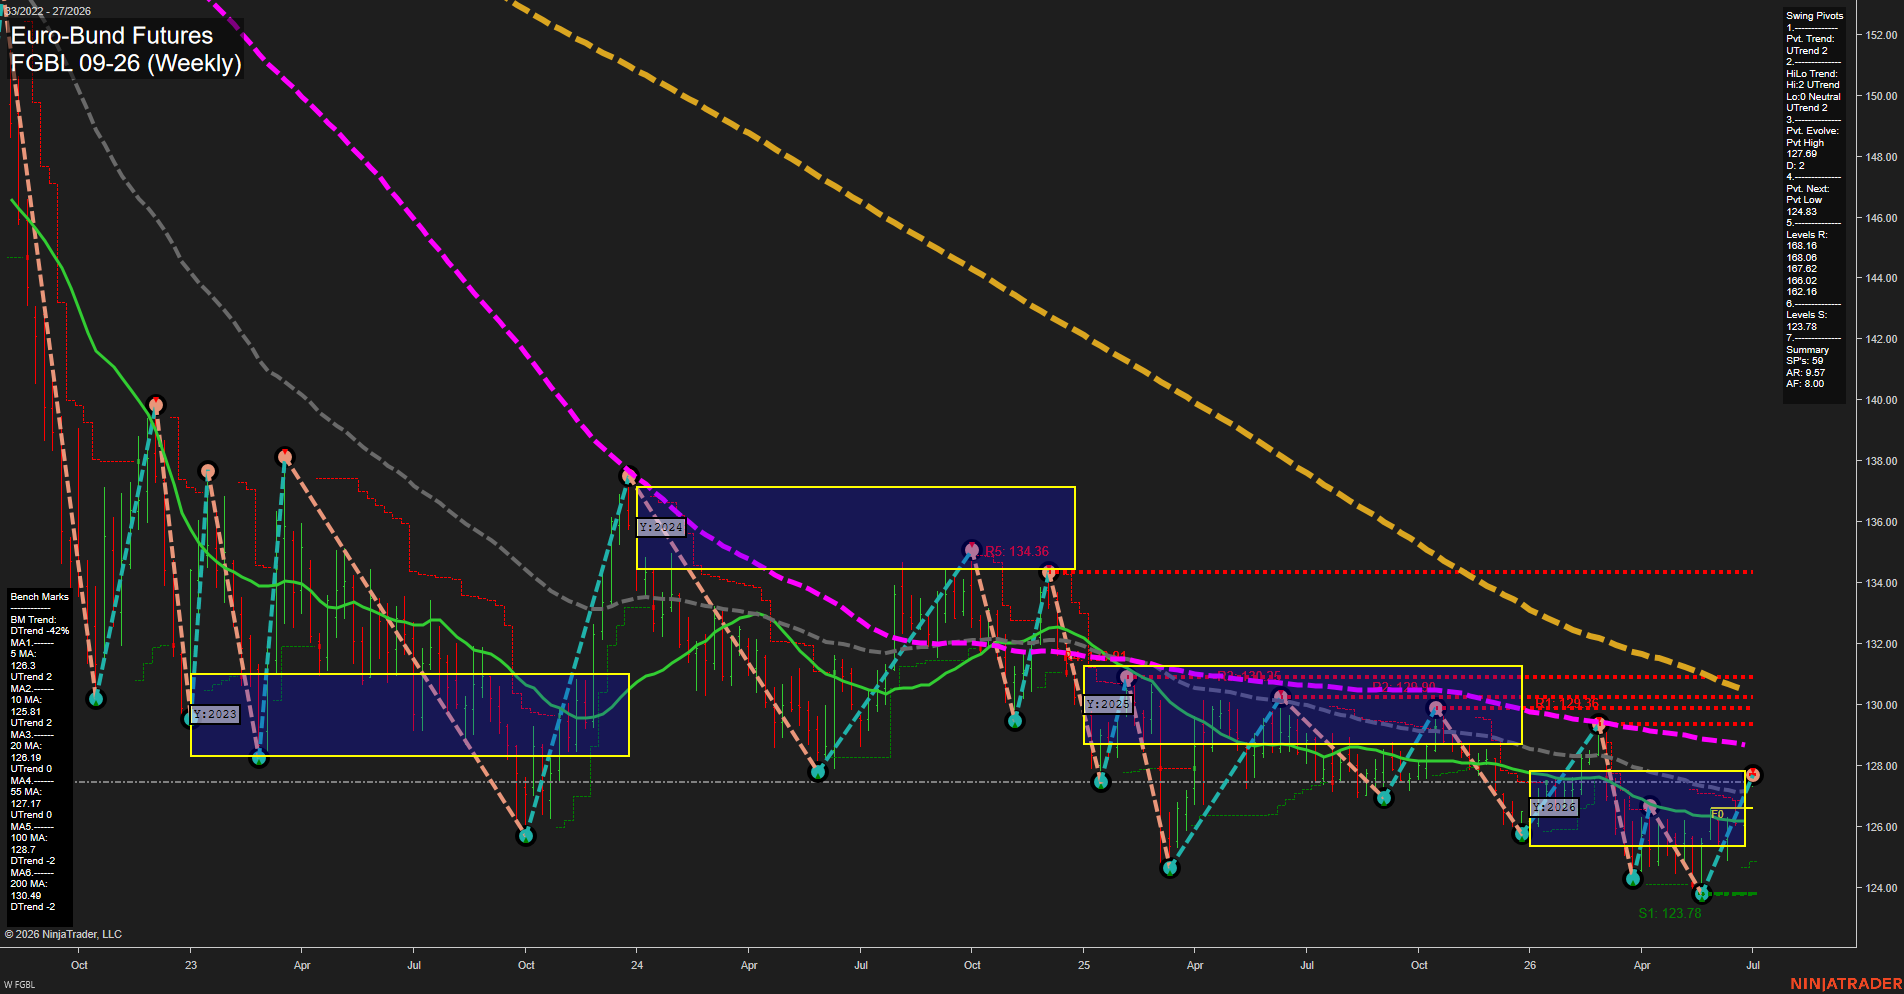Screen dimensions: 1904x994
Task: Click the DTrend -42% value
Action: [39, 631]
